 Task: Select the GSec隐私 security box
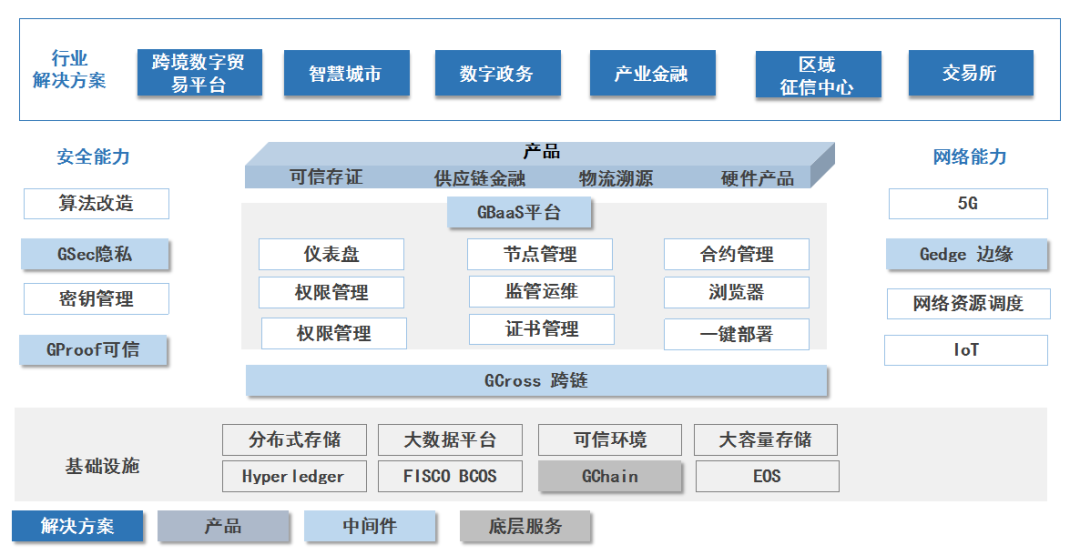pyautogui.click(x=94, y=254)
